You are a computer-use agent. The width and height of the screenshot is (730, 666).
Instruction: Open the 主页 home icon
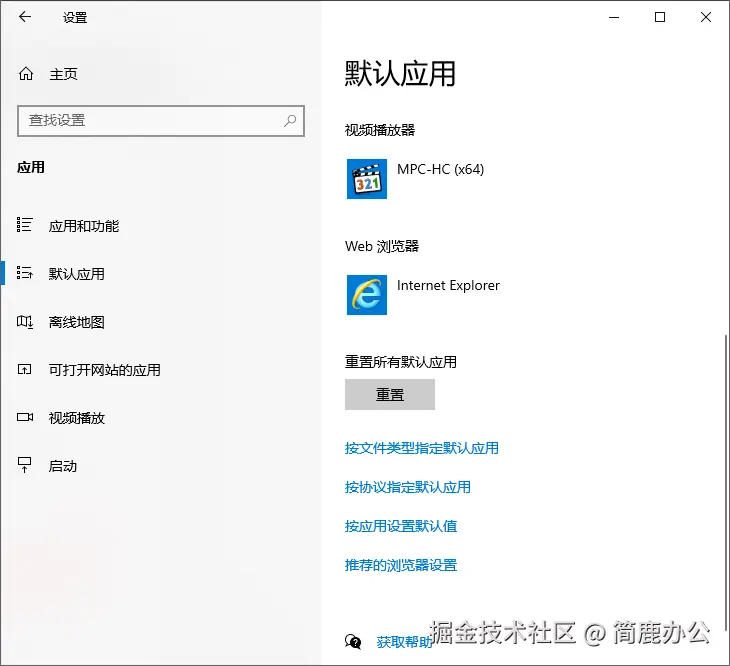pyautogui.click(x=26, y=74)
